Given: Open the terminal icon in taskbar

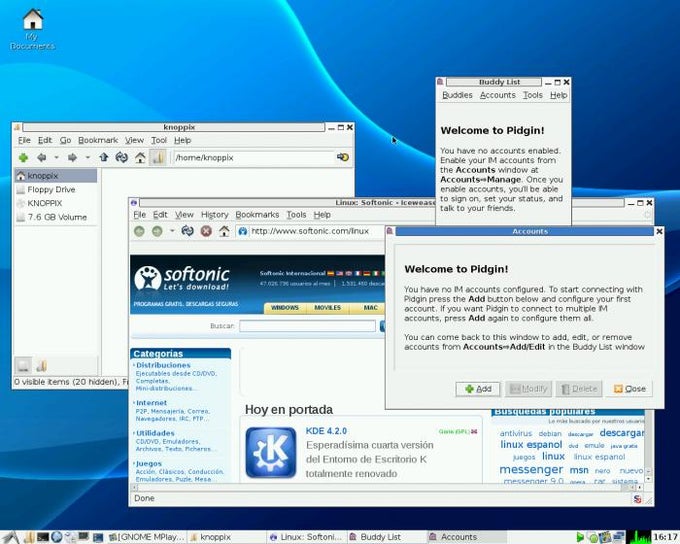Looking at the screenshot, I should pyautogui.click(x=42, y=537).
